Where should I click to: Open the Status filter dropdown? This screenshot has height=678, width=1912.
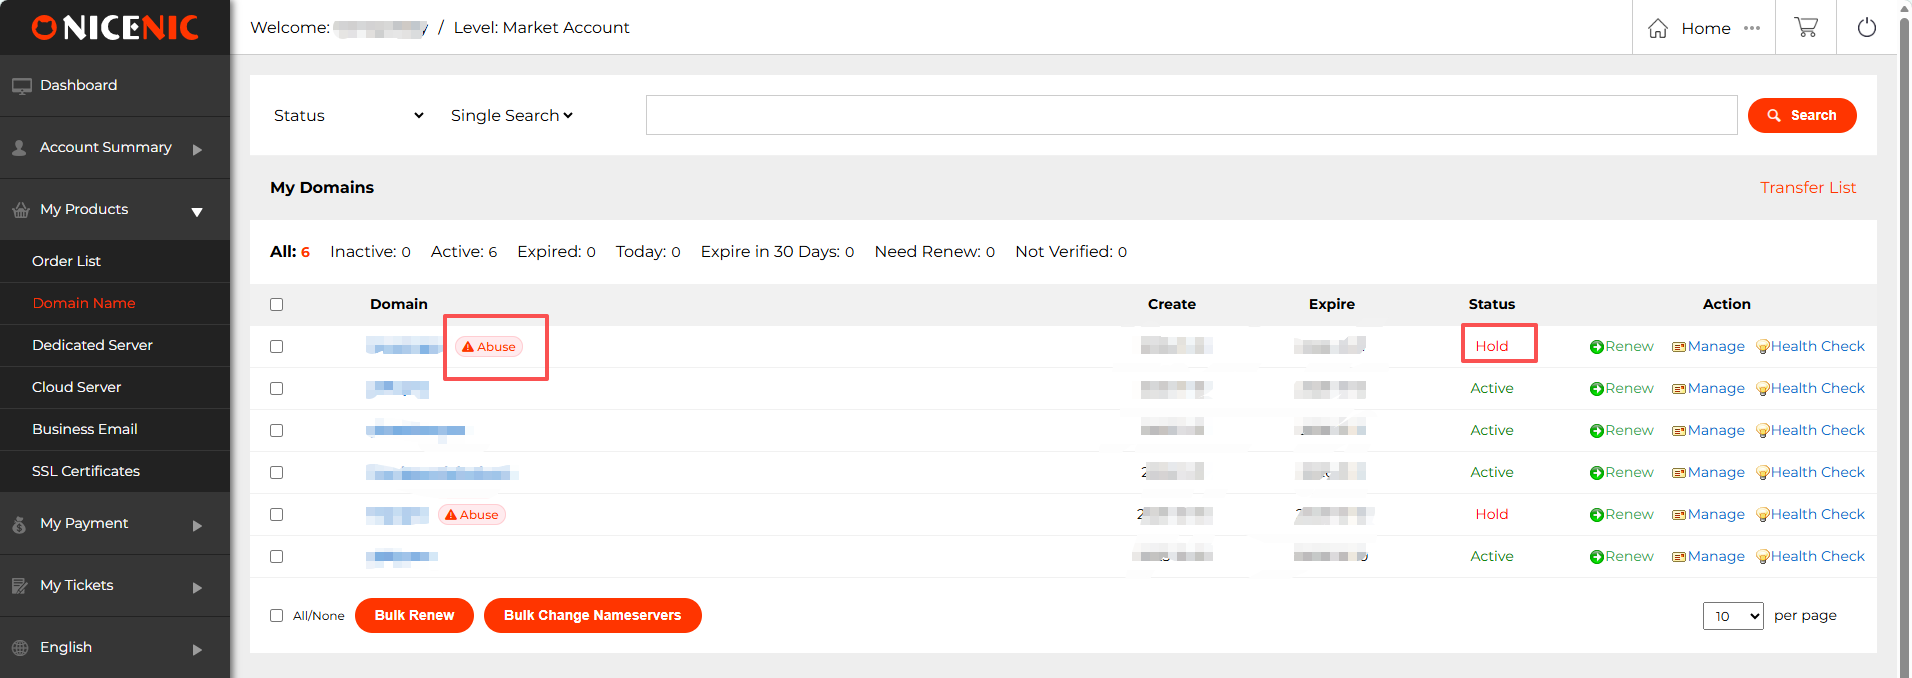pyautogui.click(x=348, y=116)
